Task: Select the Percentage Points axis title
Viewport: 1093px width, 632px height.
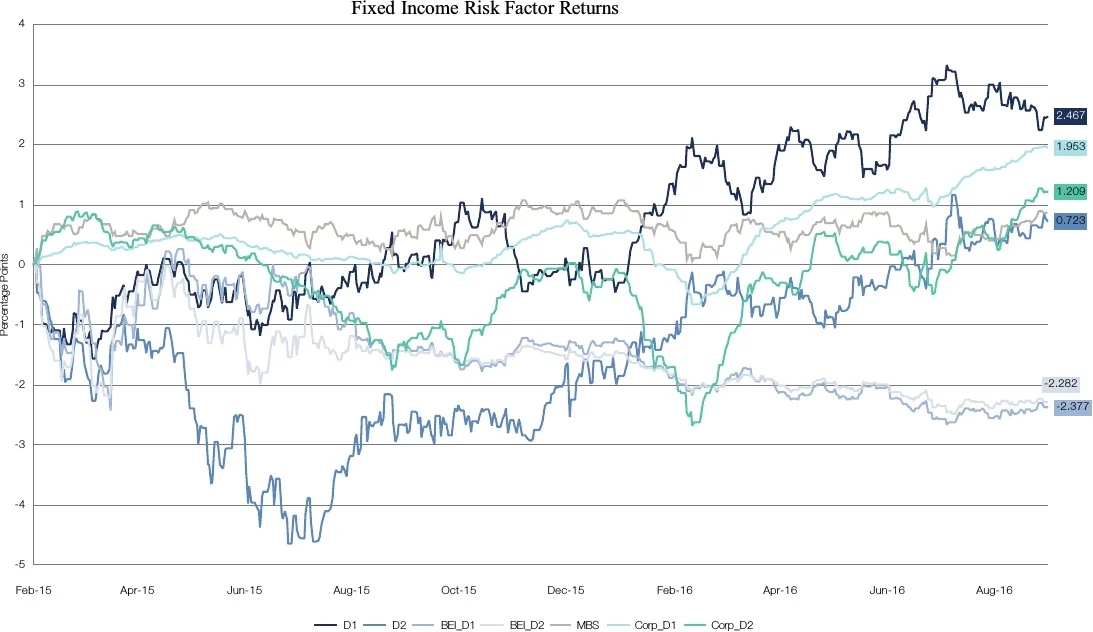Action: tap(6, 294)
